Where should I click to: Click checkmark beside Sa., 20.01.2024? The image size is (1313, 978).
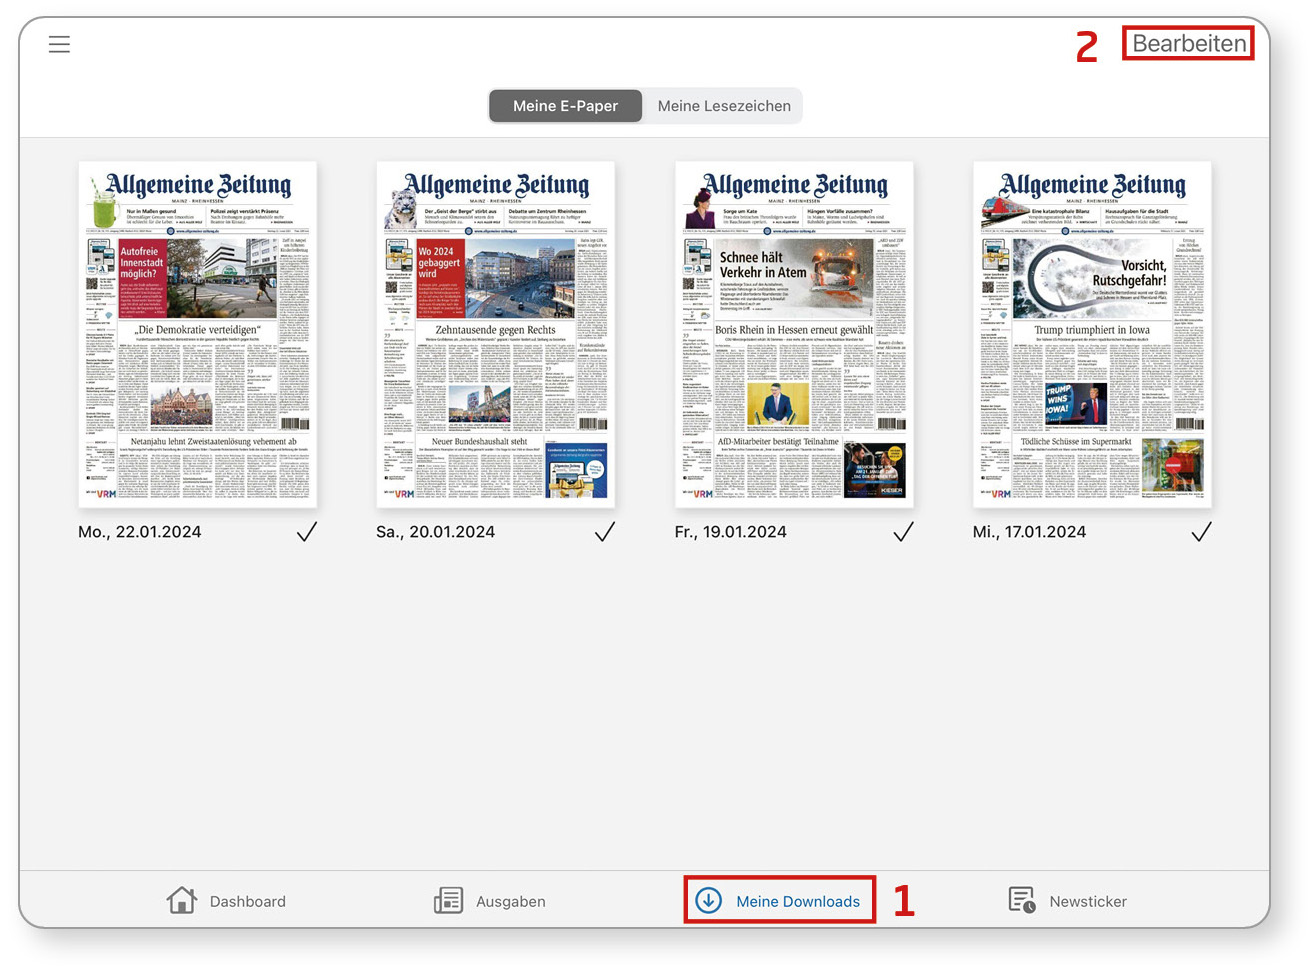[x=605, y=532]
